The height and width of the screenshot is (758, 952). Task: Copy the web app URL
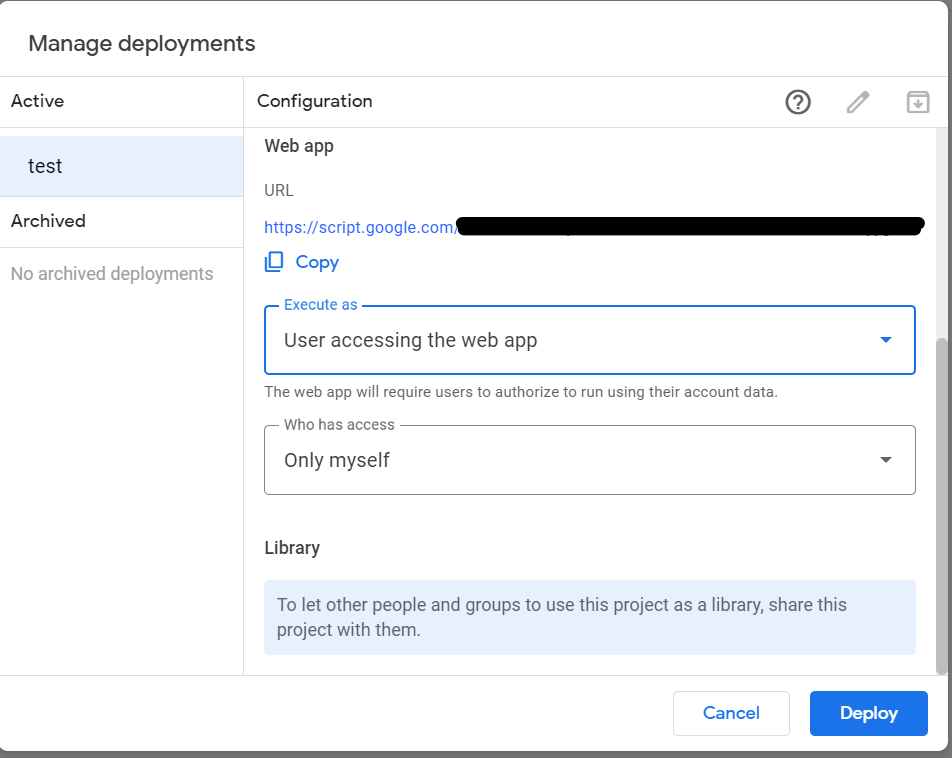(x=302, y=262)
